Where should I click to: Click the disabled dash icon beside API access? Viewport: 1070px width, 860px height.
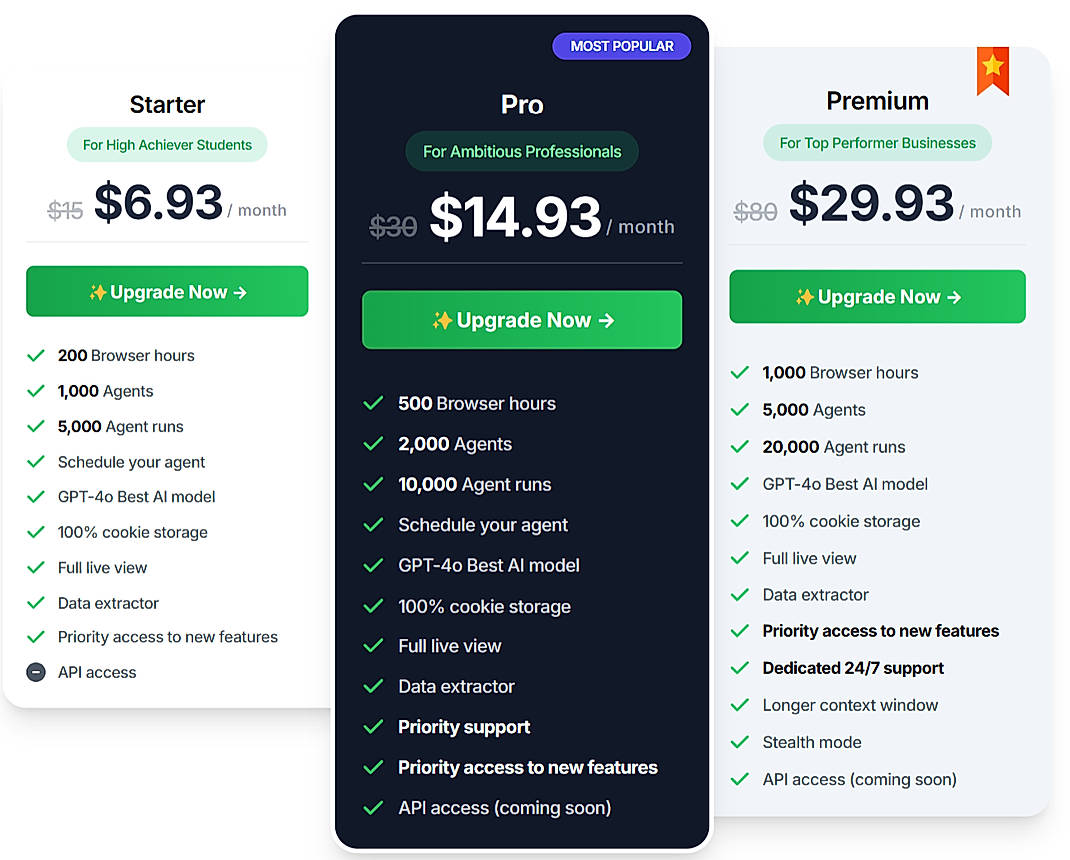tap(36, 672)
